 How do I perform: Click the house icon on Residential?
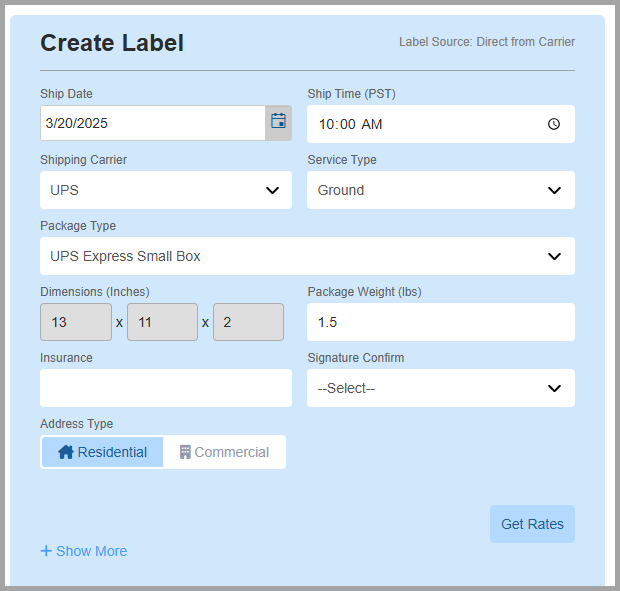pyautogui.click(x=66, y=452)
